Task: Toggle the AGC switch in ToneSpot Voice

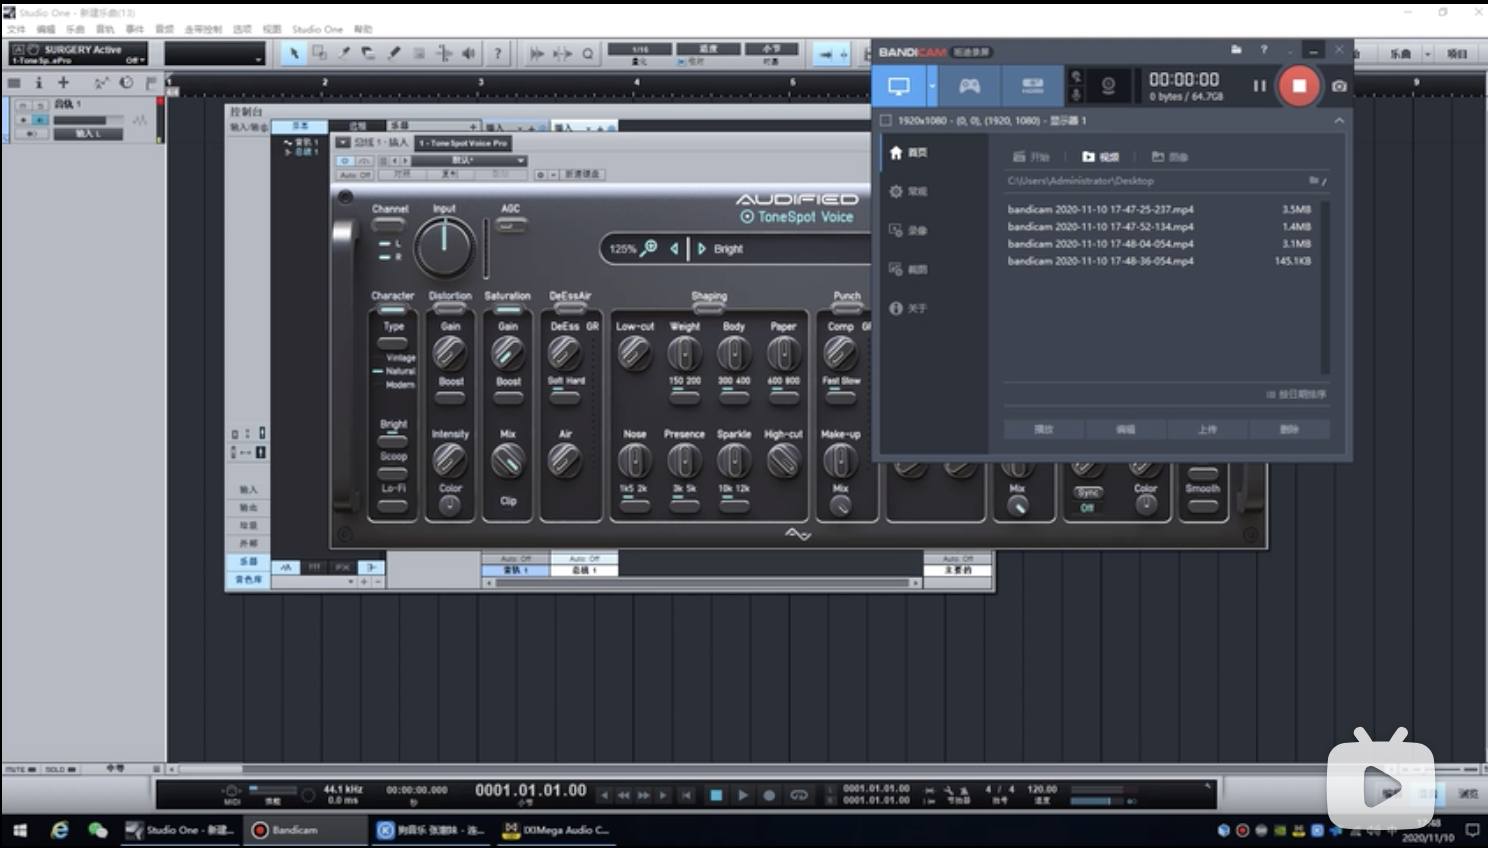Action: point(511,226)
